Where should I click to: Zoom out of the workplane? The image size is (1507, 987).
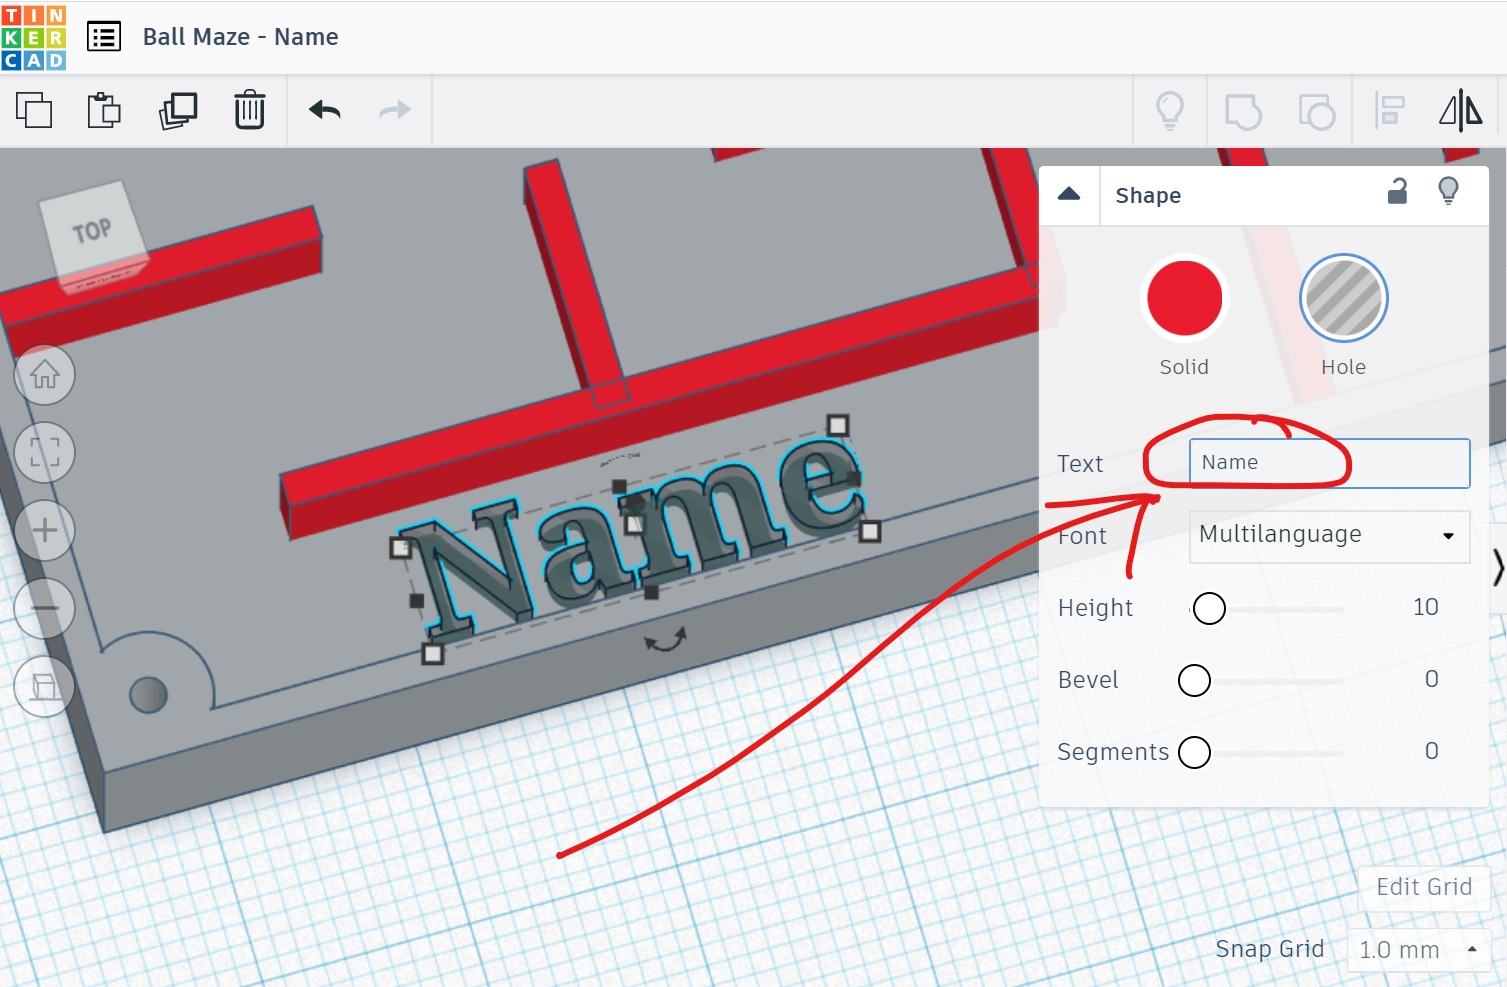(45, 608)
